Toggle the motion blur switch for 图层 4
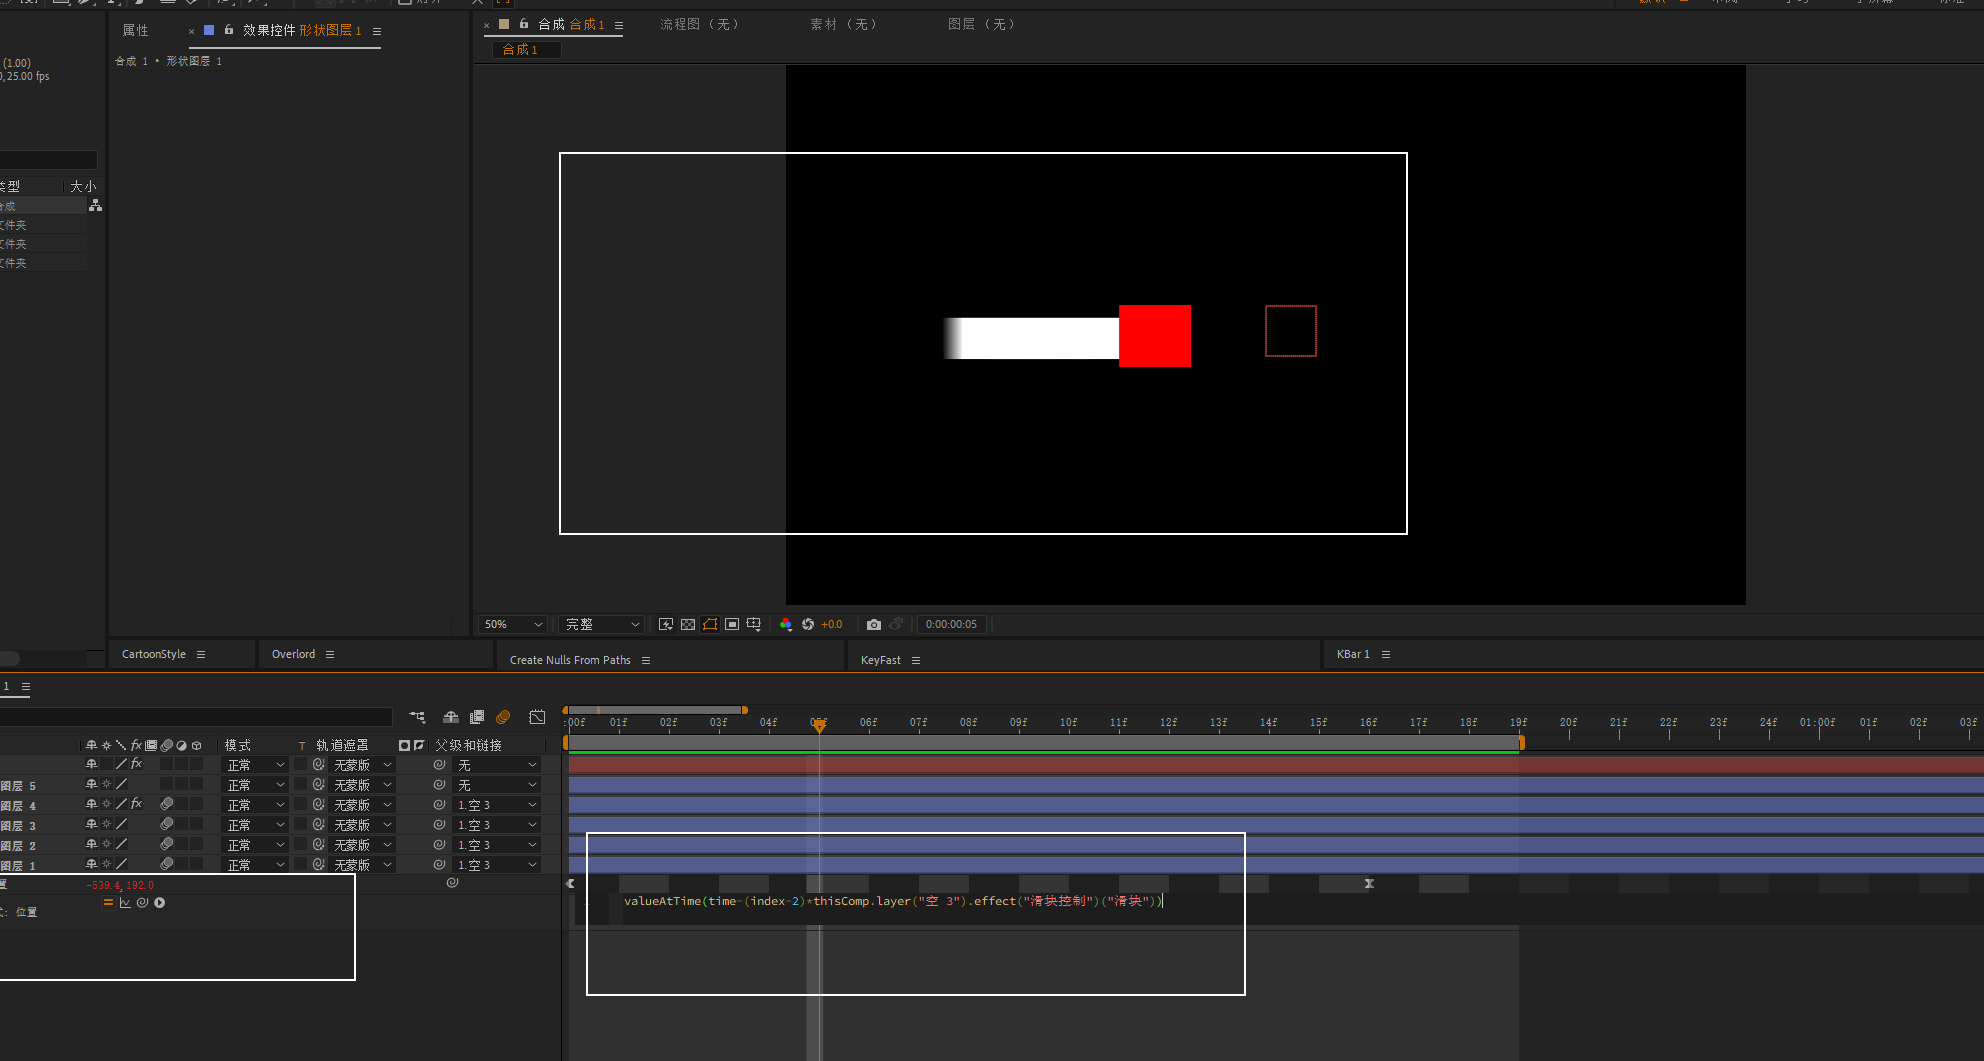Screen dimensions: 1984x1061 167,804
